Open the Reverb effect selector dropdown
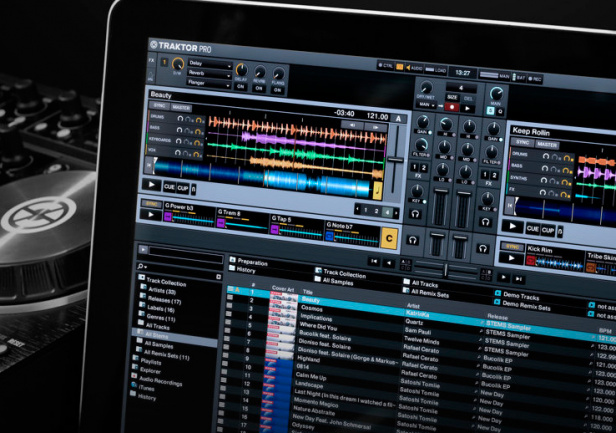Viewport: 616px width, 433px height. coord(209,73)
